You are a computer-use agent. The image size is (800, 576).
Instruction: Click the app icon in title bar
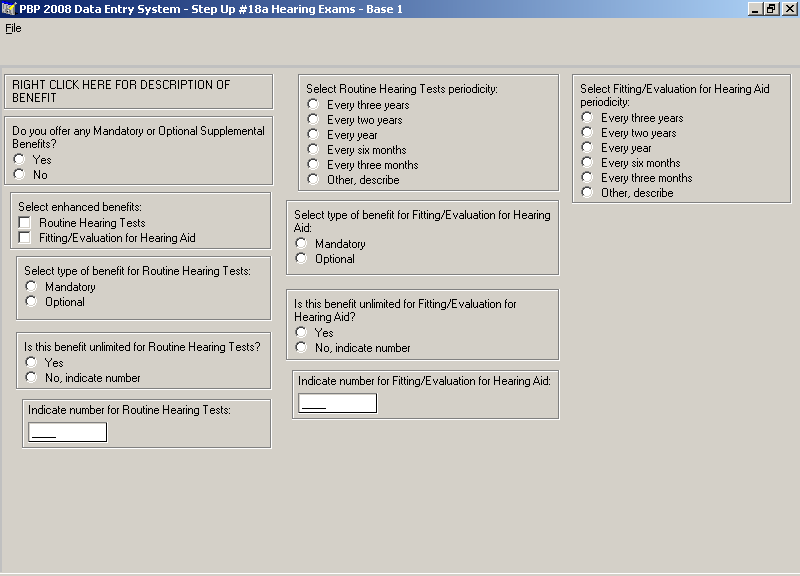point(9,9)
